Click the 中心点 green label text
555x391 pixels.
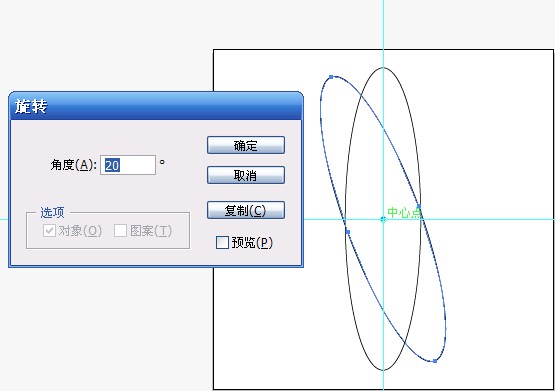coord(405,212)
